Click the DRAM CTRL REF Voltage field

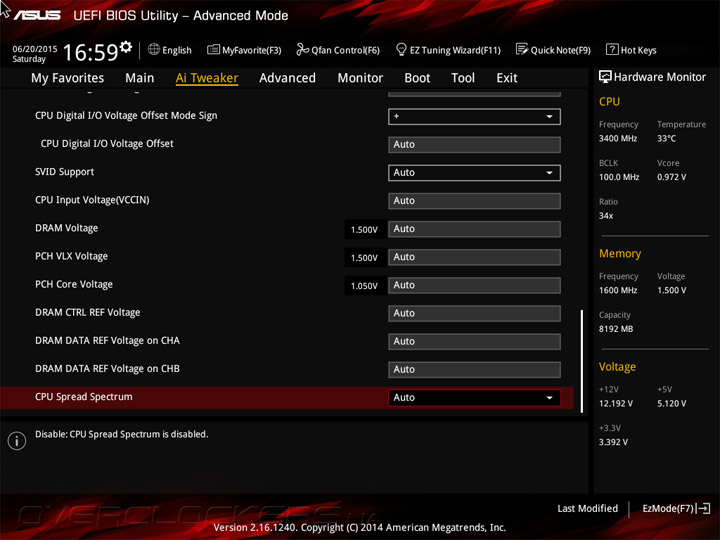pyautogui.click(x=474, y=313)
